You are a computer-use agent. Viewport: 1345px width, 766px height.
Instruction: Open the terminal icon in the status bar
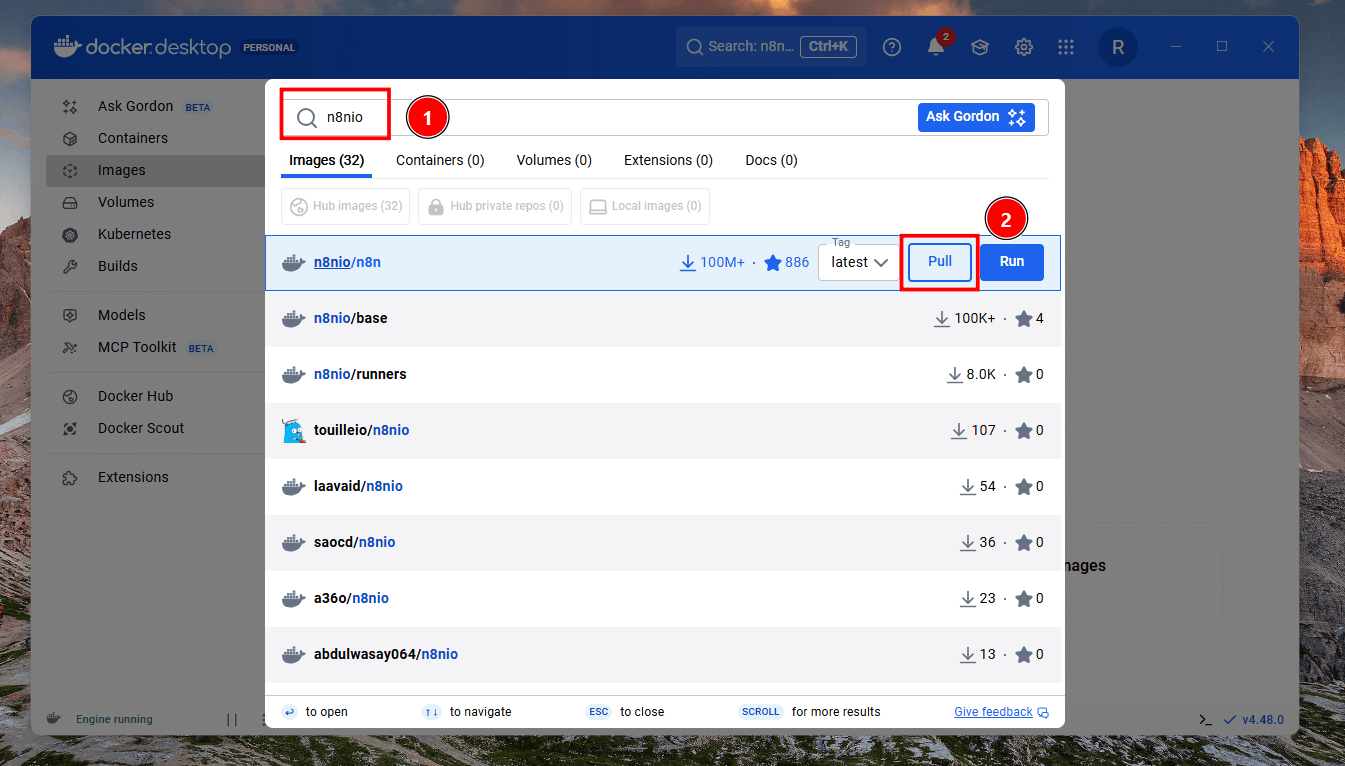click(1205, 719)
